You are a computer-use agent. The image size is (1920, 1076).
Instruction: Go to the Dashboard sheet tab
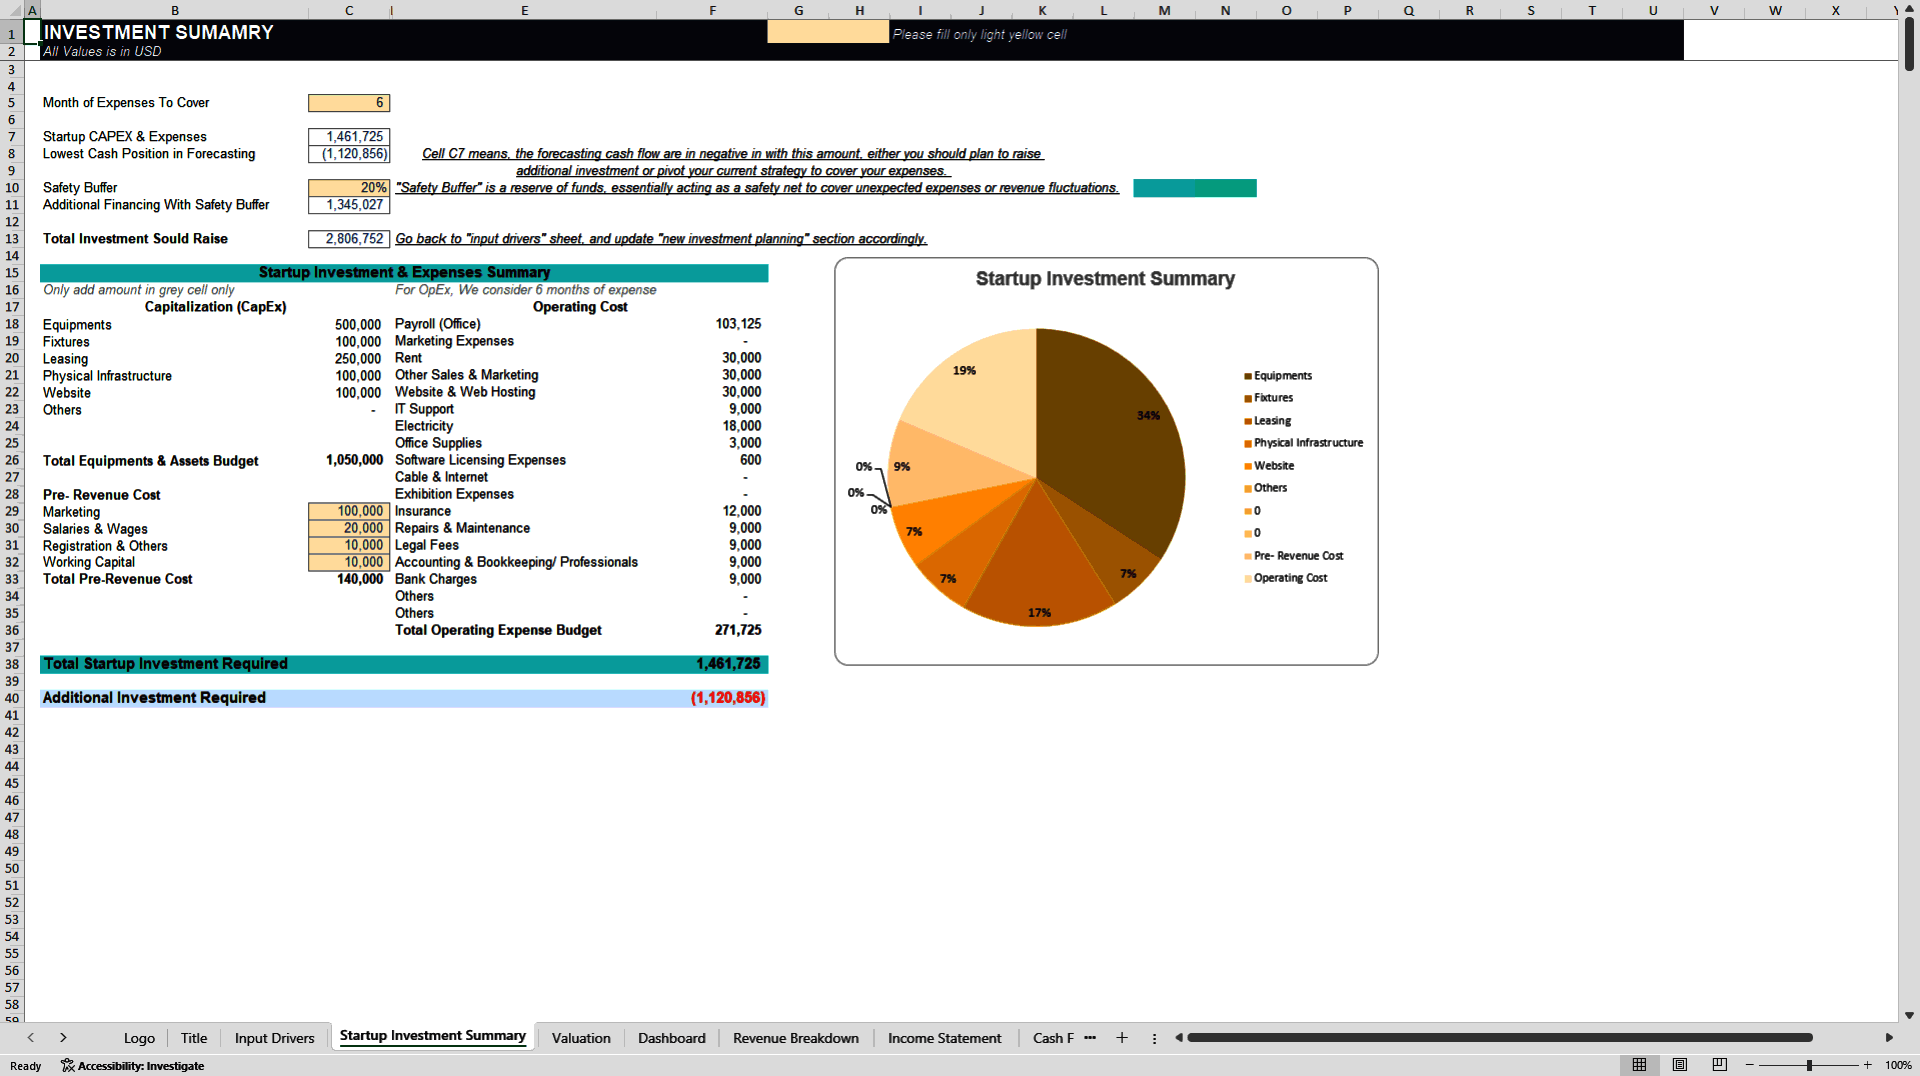(672, 1038)
